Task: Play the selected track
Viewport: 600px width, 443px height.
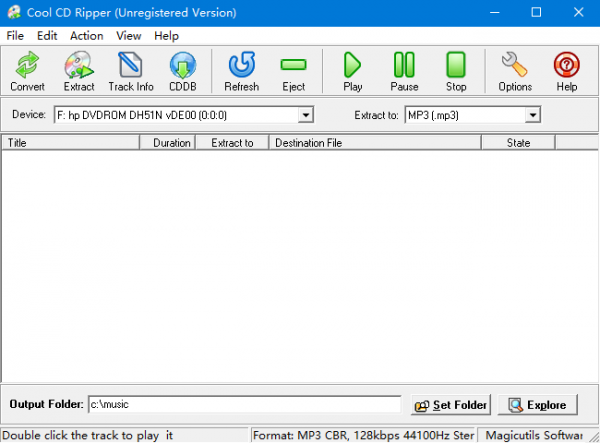Action: [352, 71]
